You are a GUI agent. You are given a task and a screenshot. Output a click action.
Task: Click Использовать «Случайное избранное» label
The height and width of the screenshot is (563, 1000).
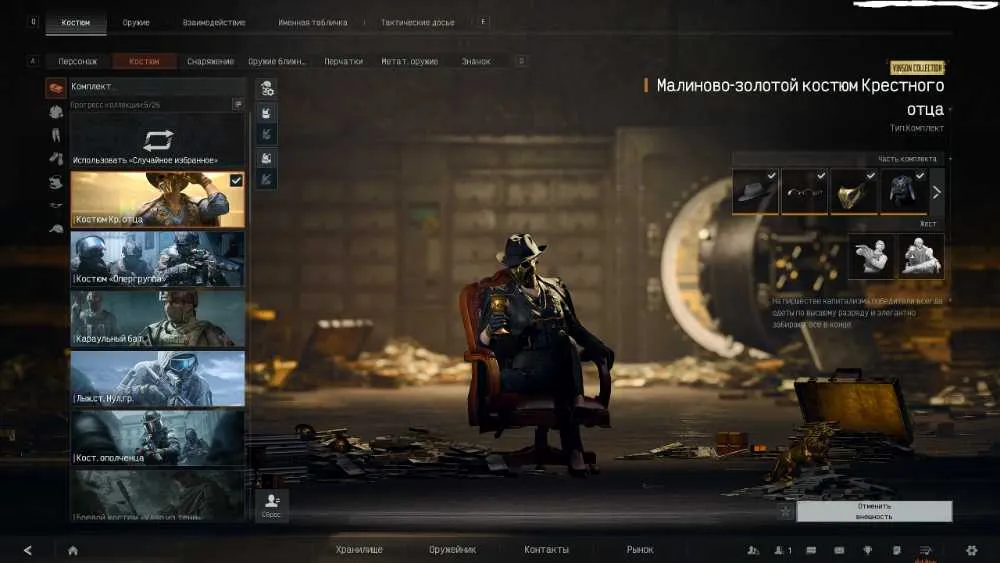pyautogui.click(x=145, y=160)
